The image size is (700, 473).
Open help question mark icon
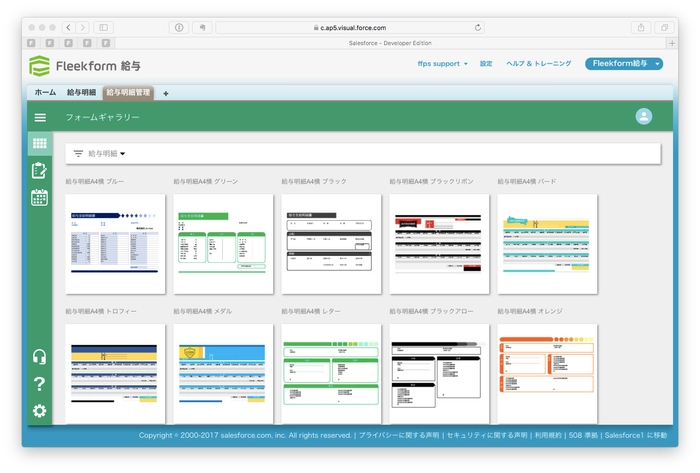(40, 384)
